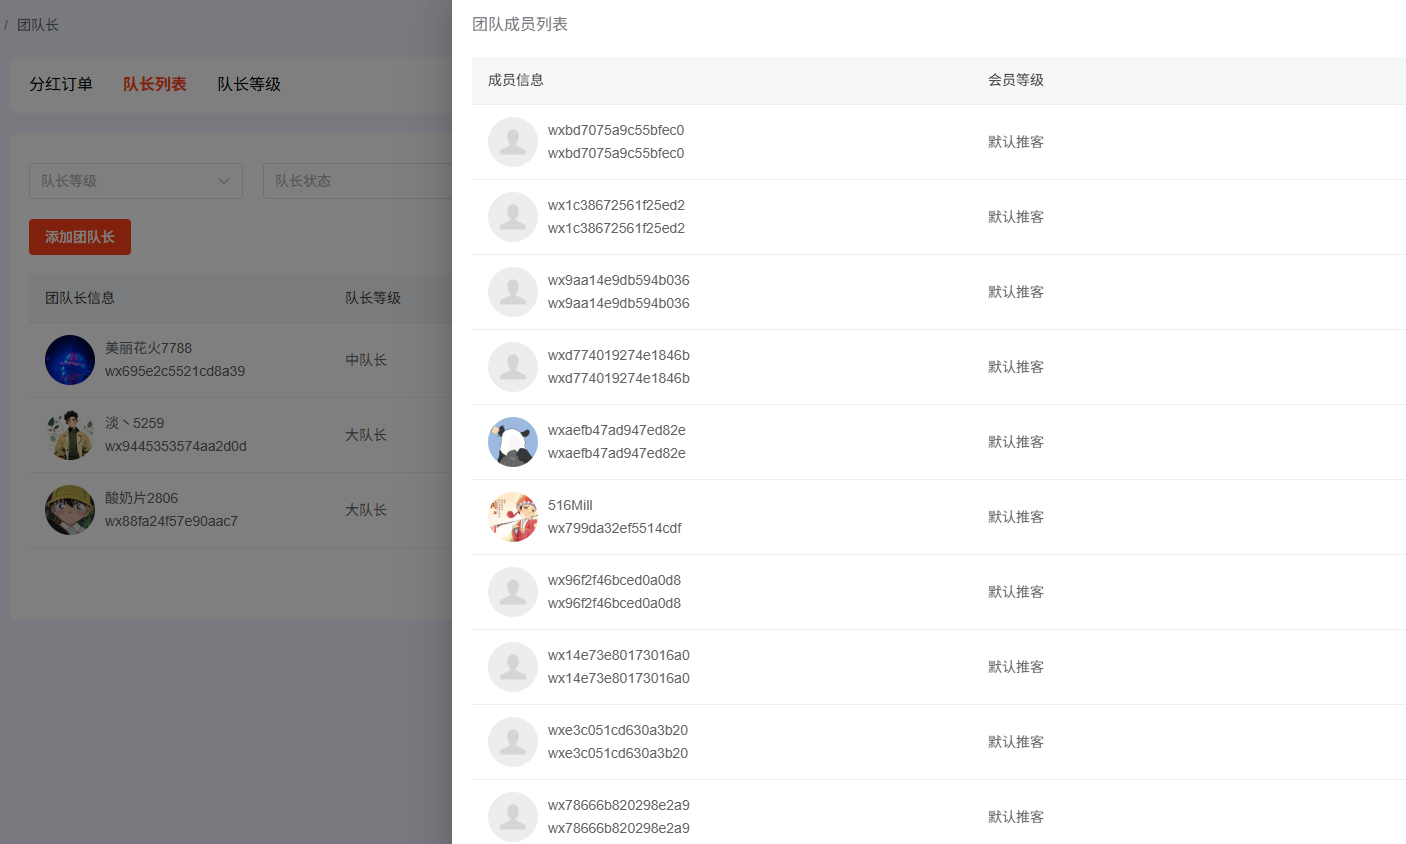Open the 队长等级 tab
Screen dimensions: 1406x844
[x=249, y=84]
